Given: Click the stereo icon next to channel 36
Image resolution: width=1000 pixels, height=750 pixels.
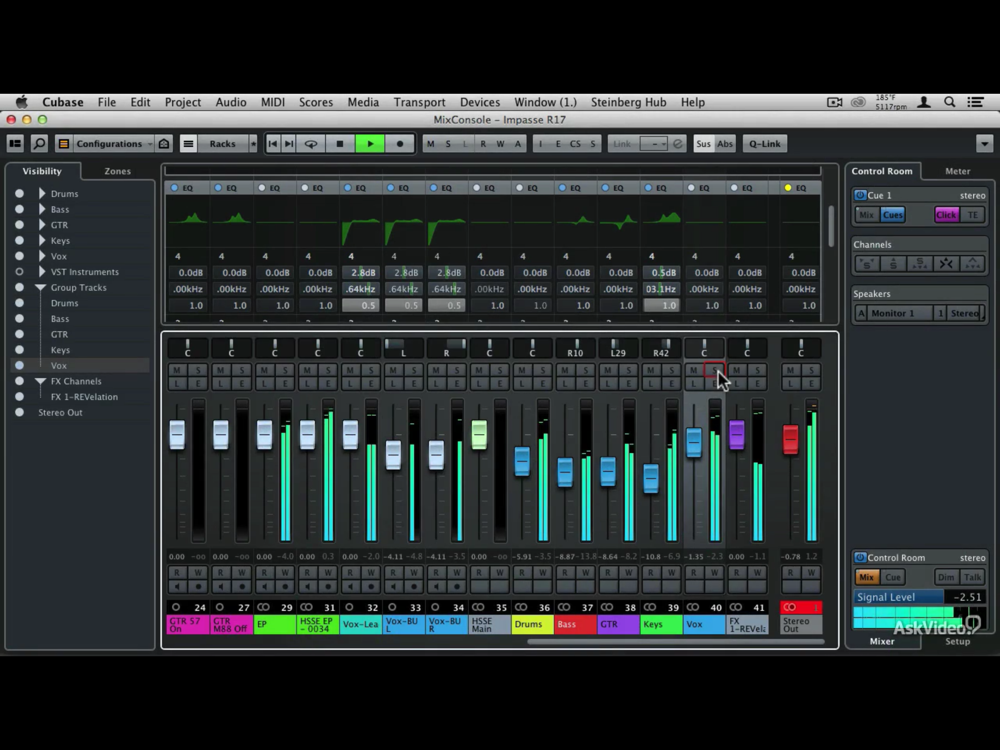Looking at the screenshot, I should point(521,607).
